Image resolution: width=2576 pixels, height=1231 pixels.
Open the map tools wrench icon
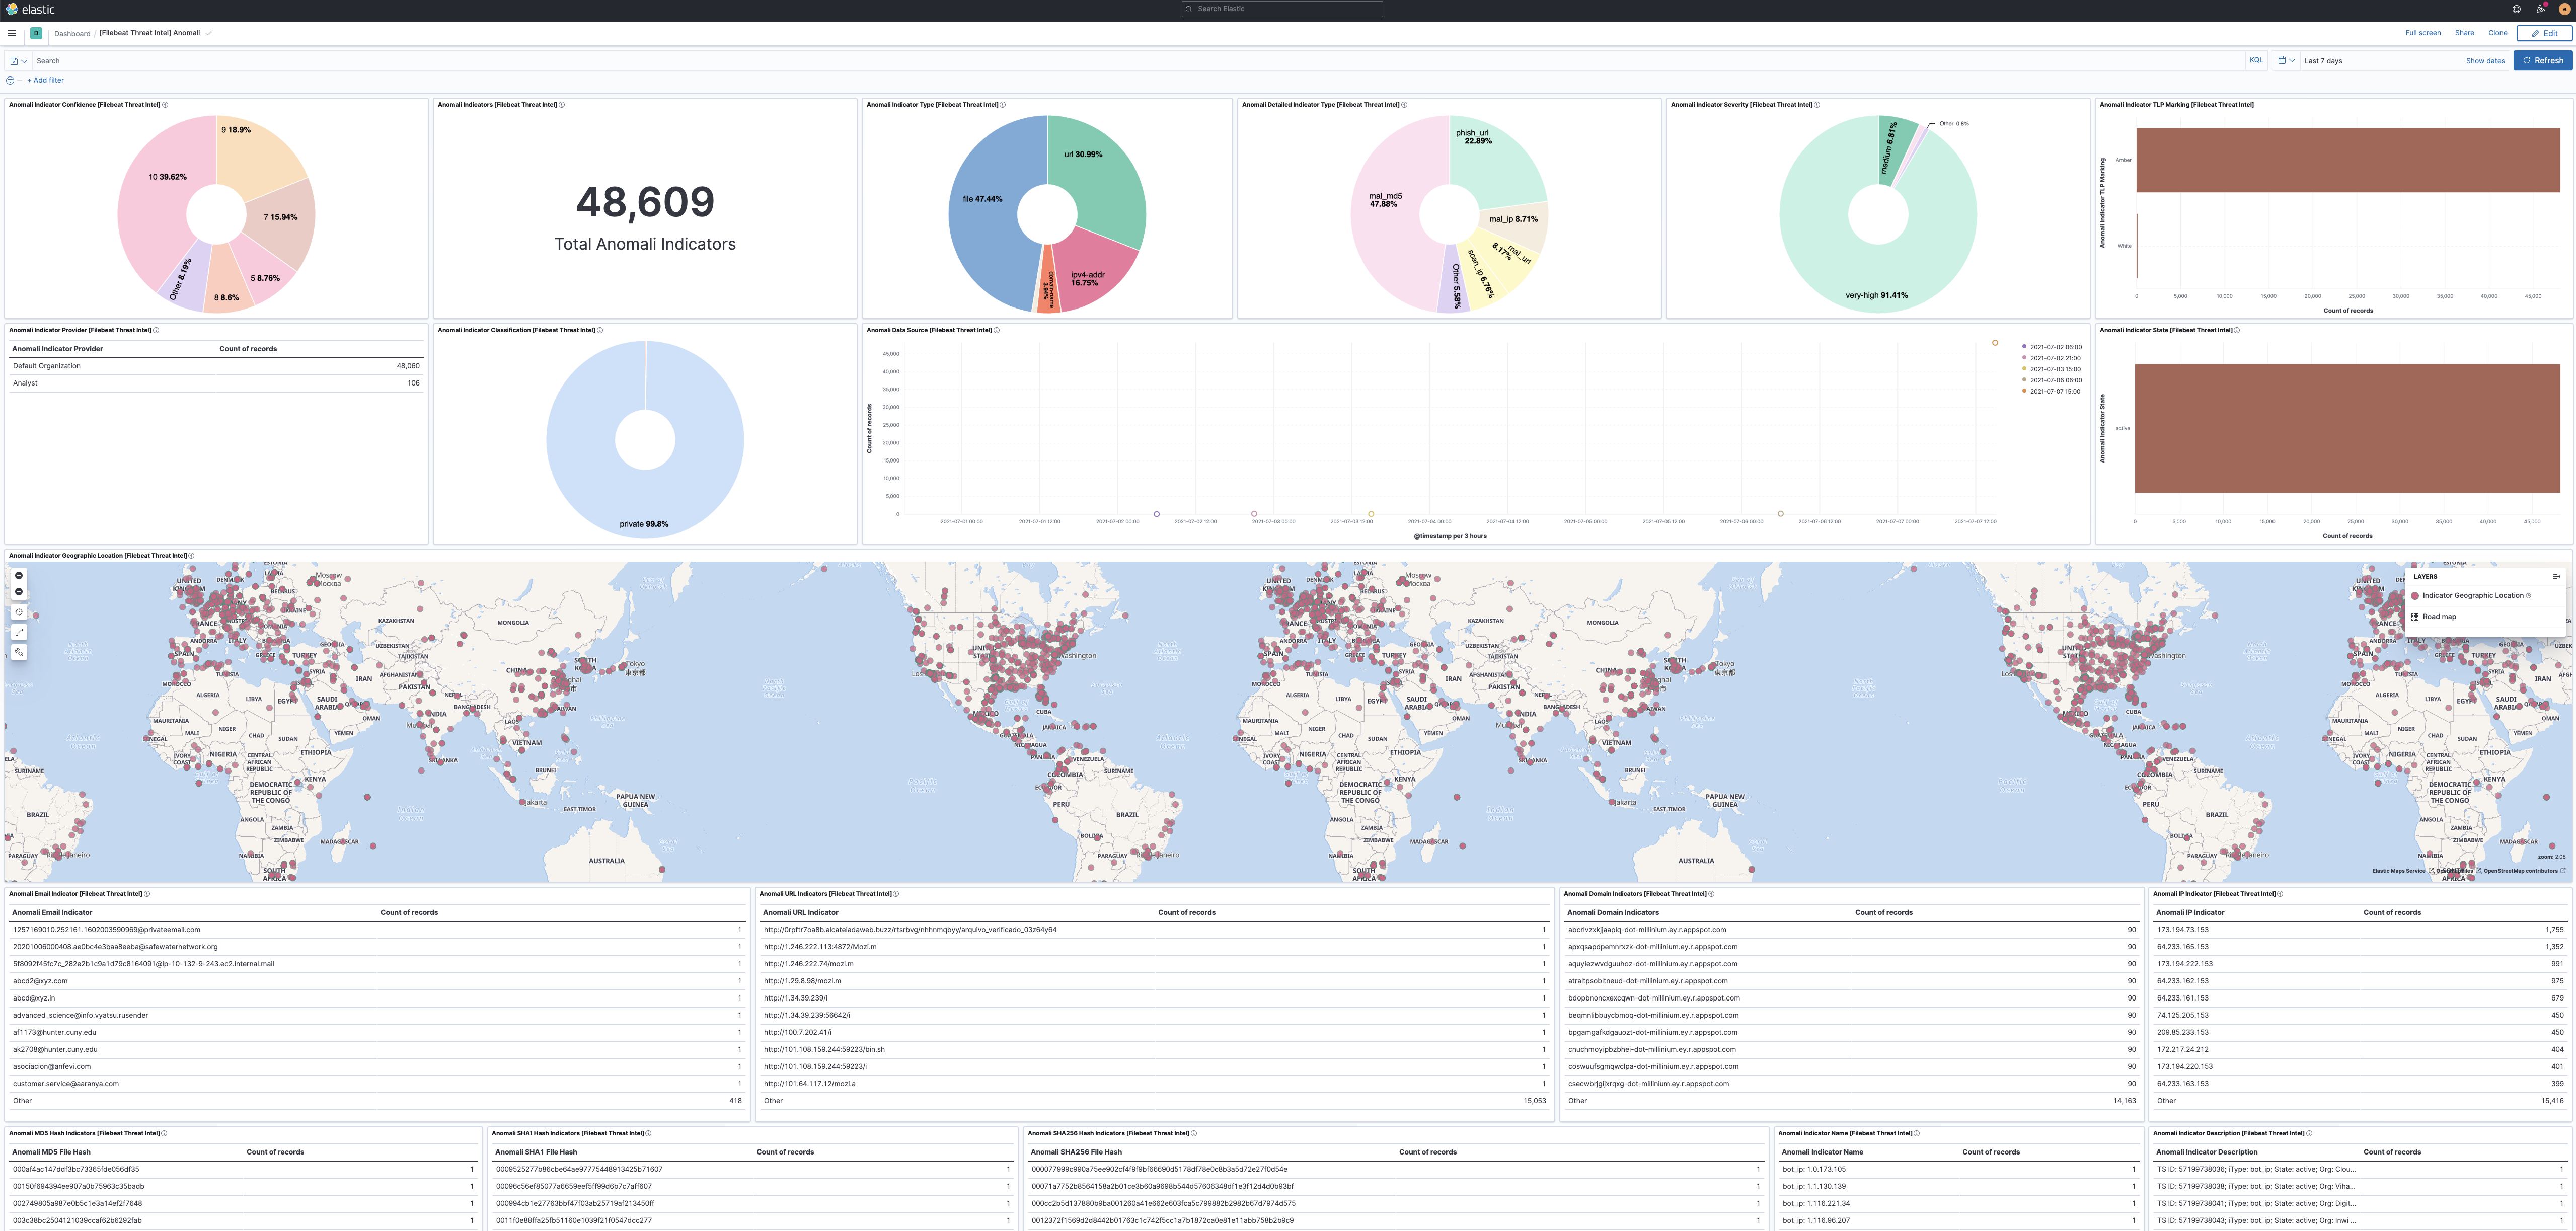pyautogui.click(x=18, y=652)
